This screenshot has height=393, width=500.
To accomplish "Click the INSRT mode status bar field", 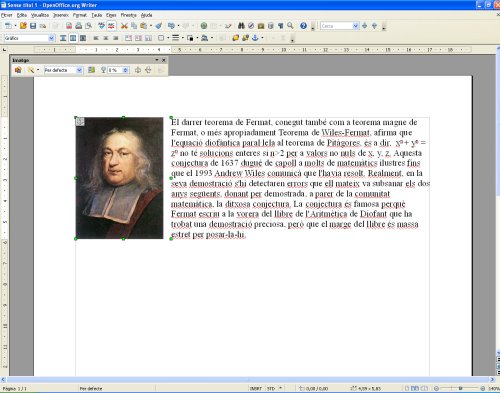I will [256, 388].
